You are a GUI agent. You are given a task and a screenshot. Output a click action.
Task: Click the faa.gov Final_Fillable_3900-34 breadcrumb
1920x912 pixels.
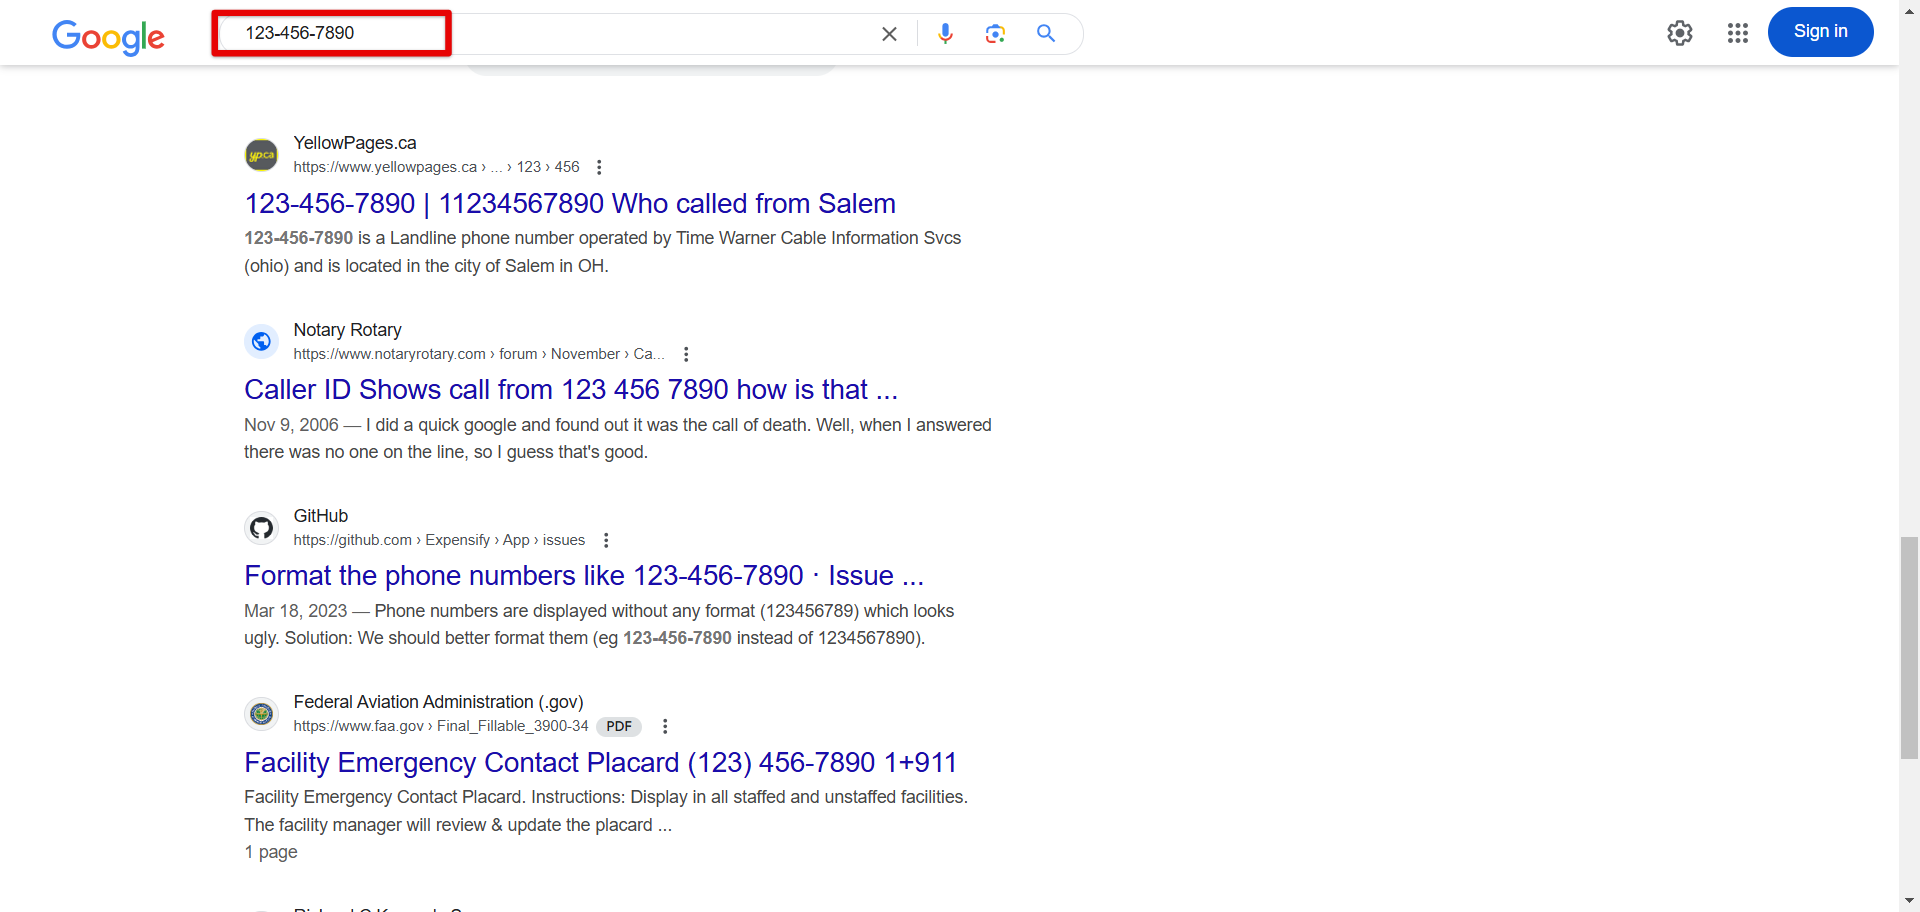(x=441, y=726)
